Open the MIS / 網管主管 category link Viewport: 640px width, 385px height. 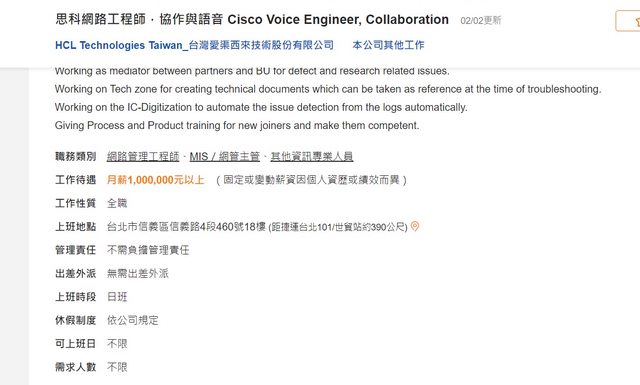(x=224, y=156)
